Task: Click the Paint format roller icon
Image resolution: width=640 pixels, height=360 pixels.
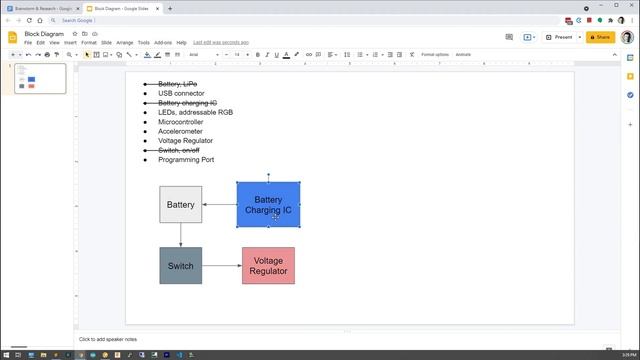Action: click(57, 55)
